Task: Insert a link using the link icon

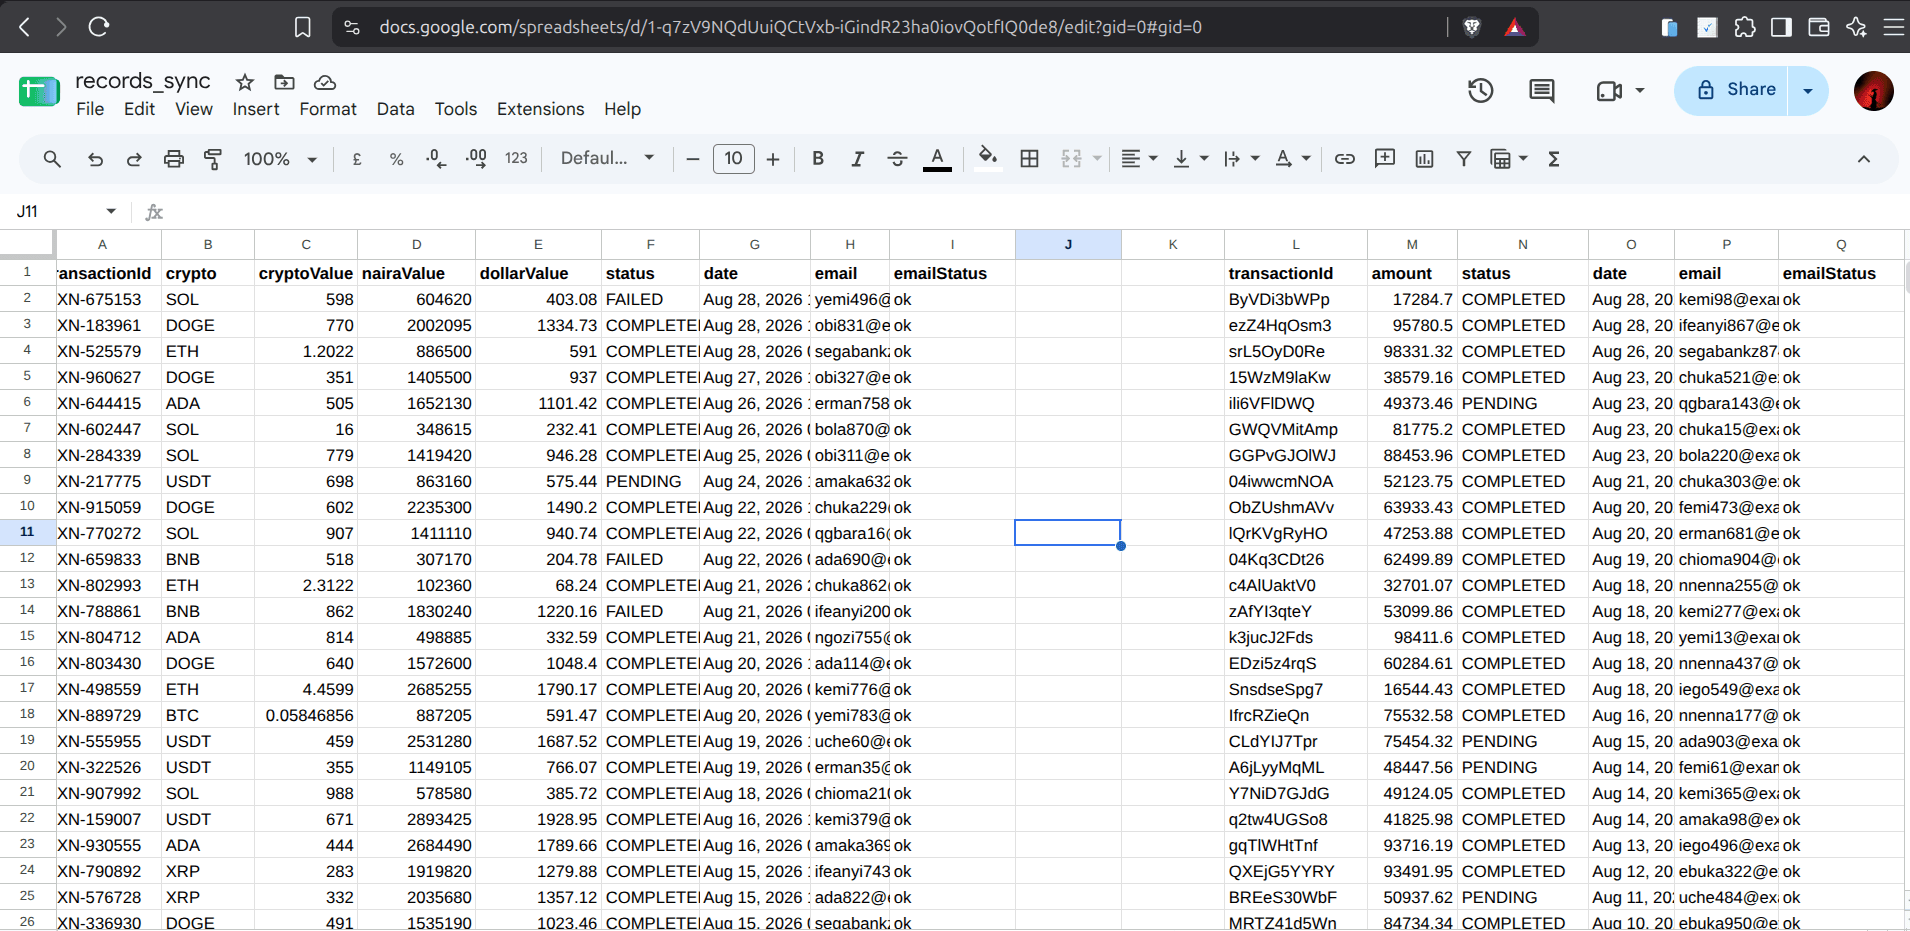Action: (1345, 159)
